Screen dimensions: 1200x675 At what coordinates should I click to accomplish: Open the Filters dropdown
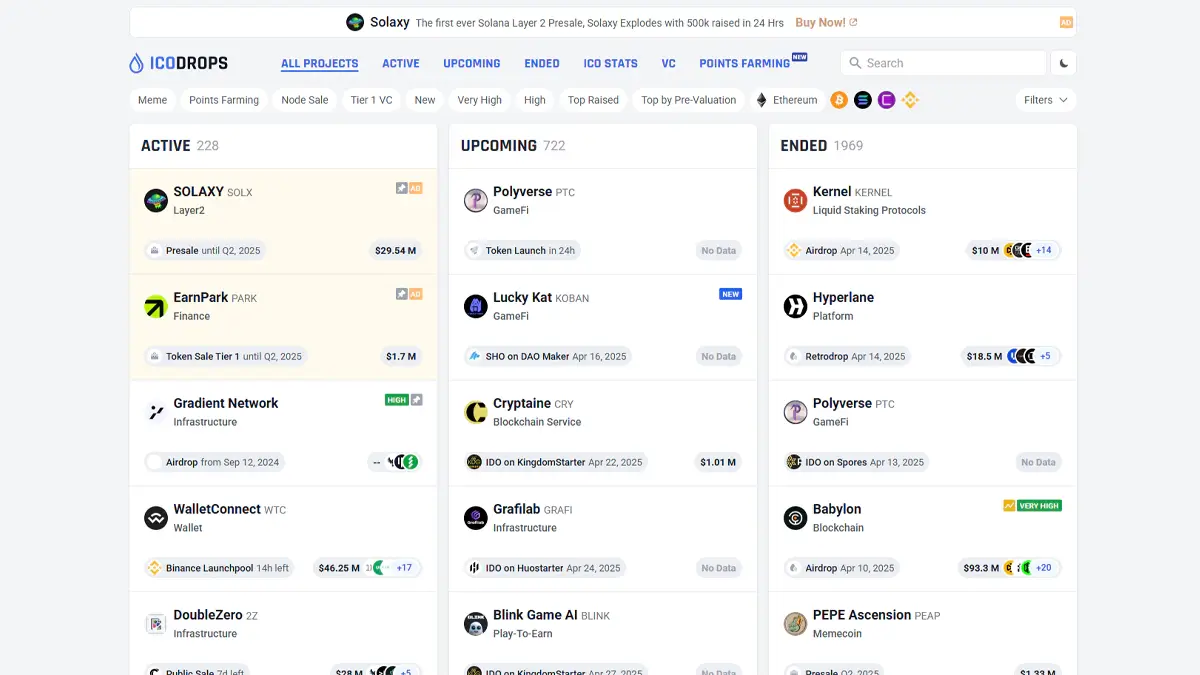pos(1046,100)
